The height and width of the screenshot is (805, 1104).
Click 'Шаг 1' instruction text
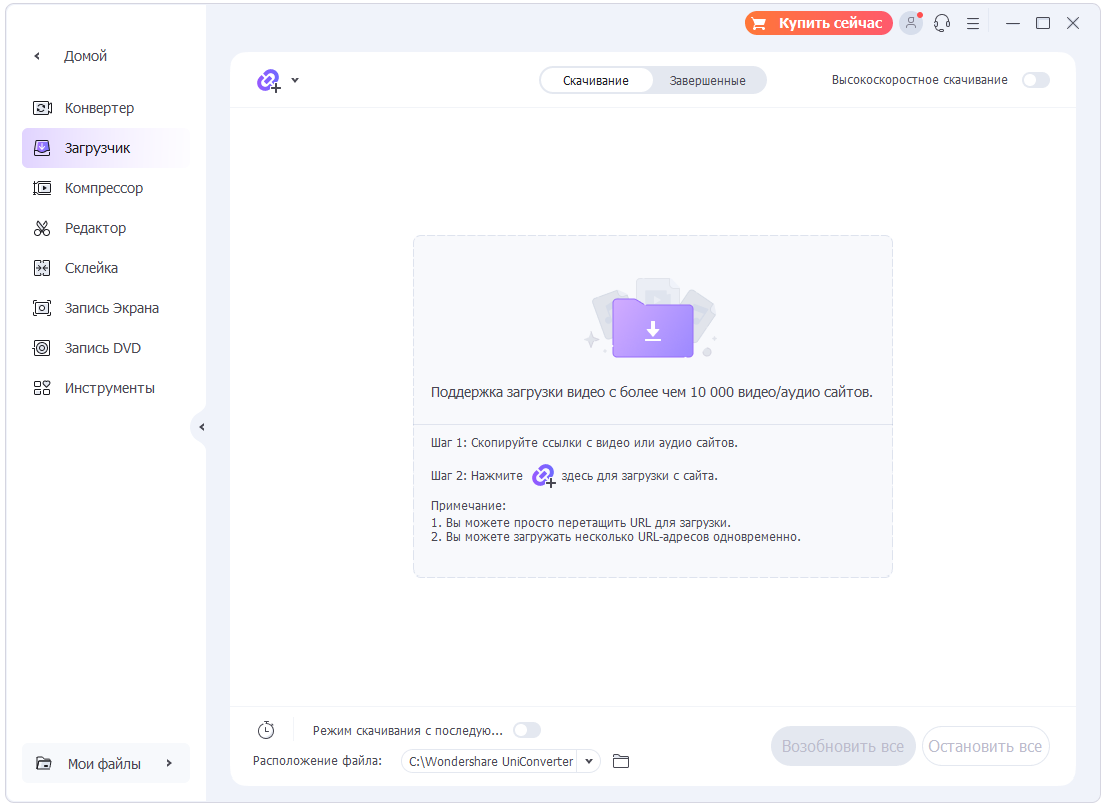click(584, 443)
